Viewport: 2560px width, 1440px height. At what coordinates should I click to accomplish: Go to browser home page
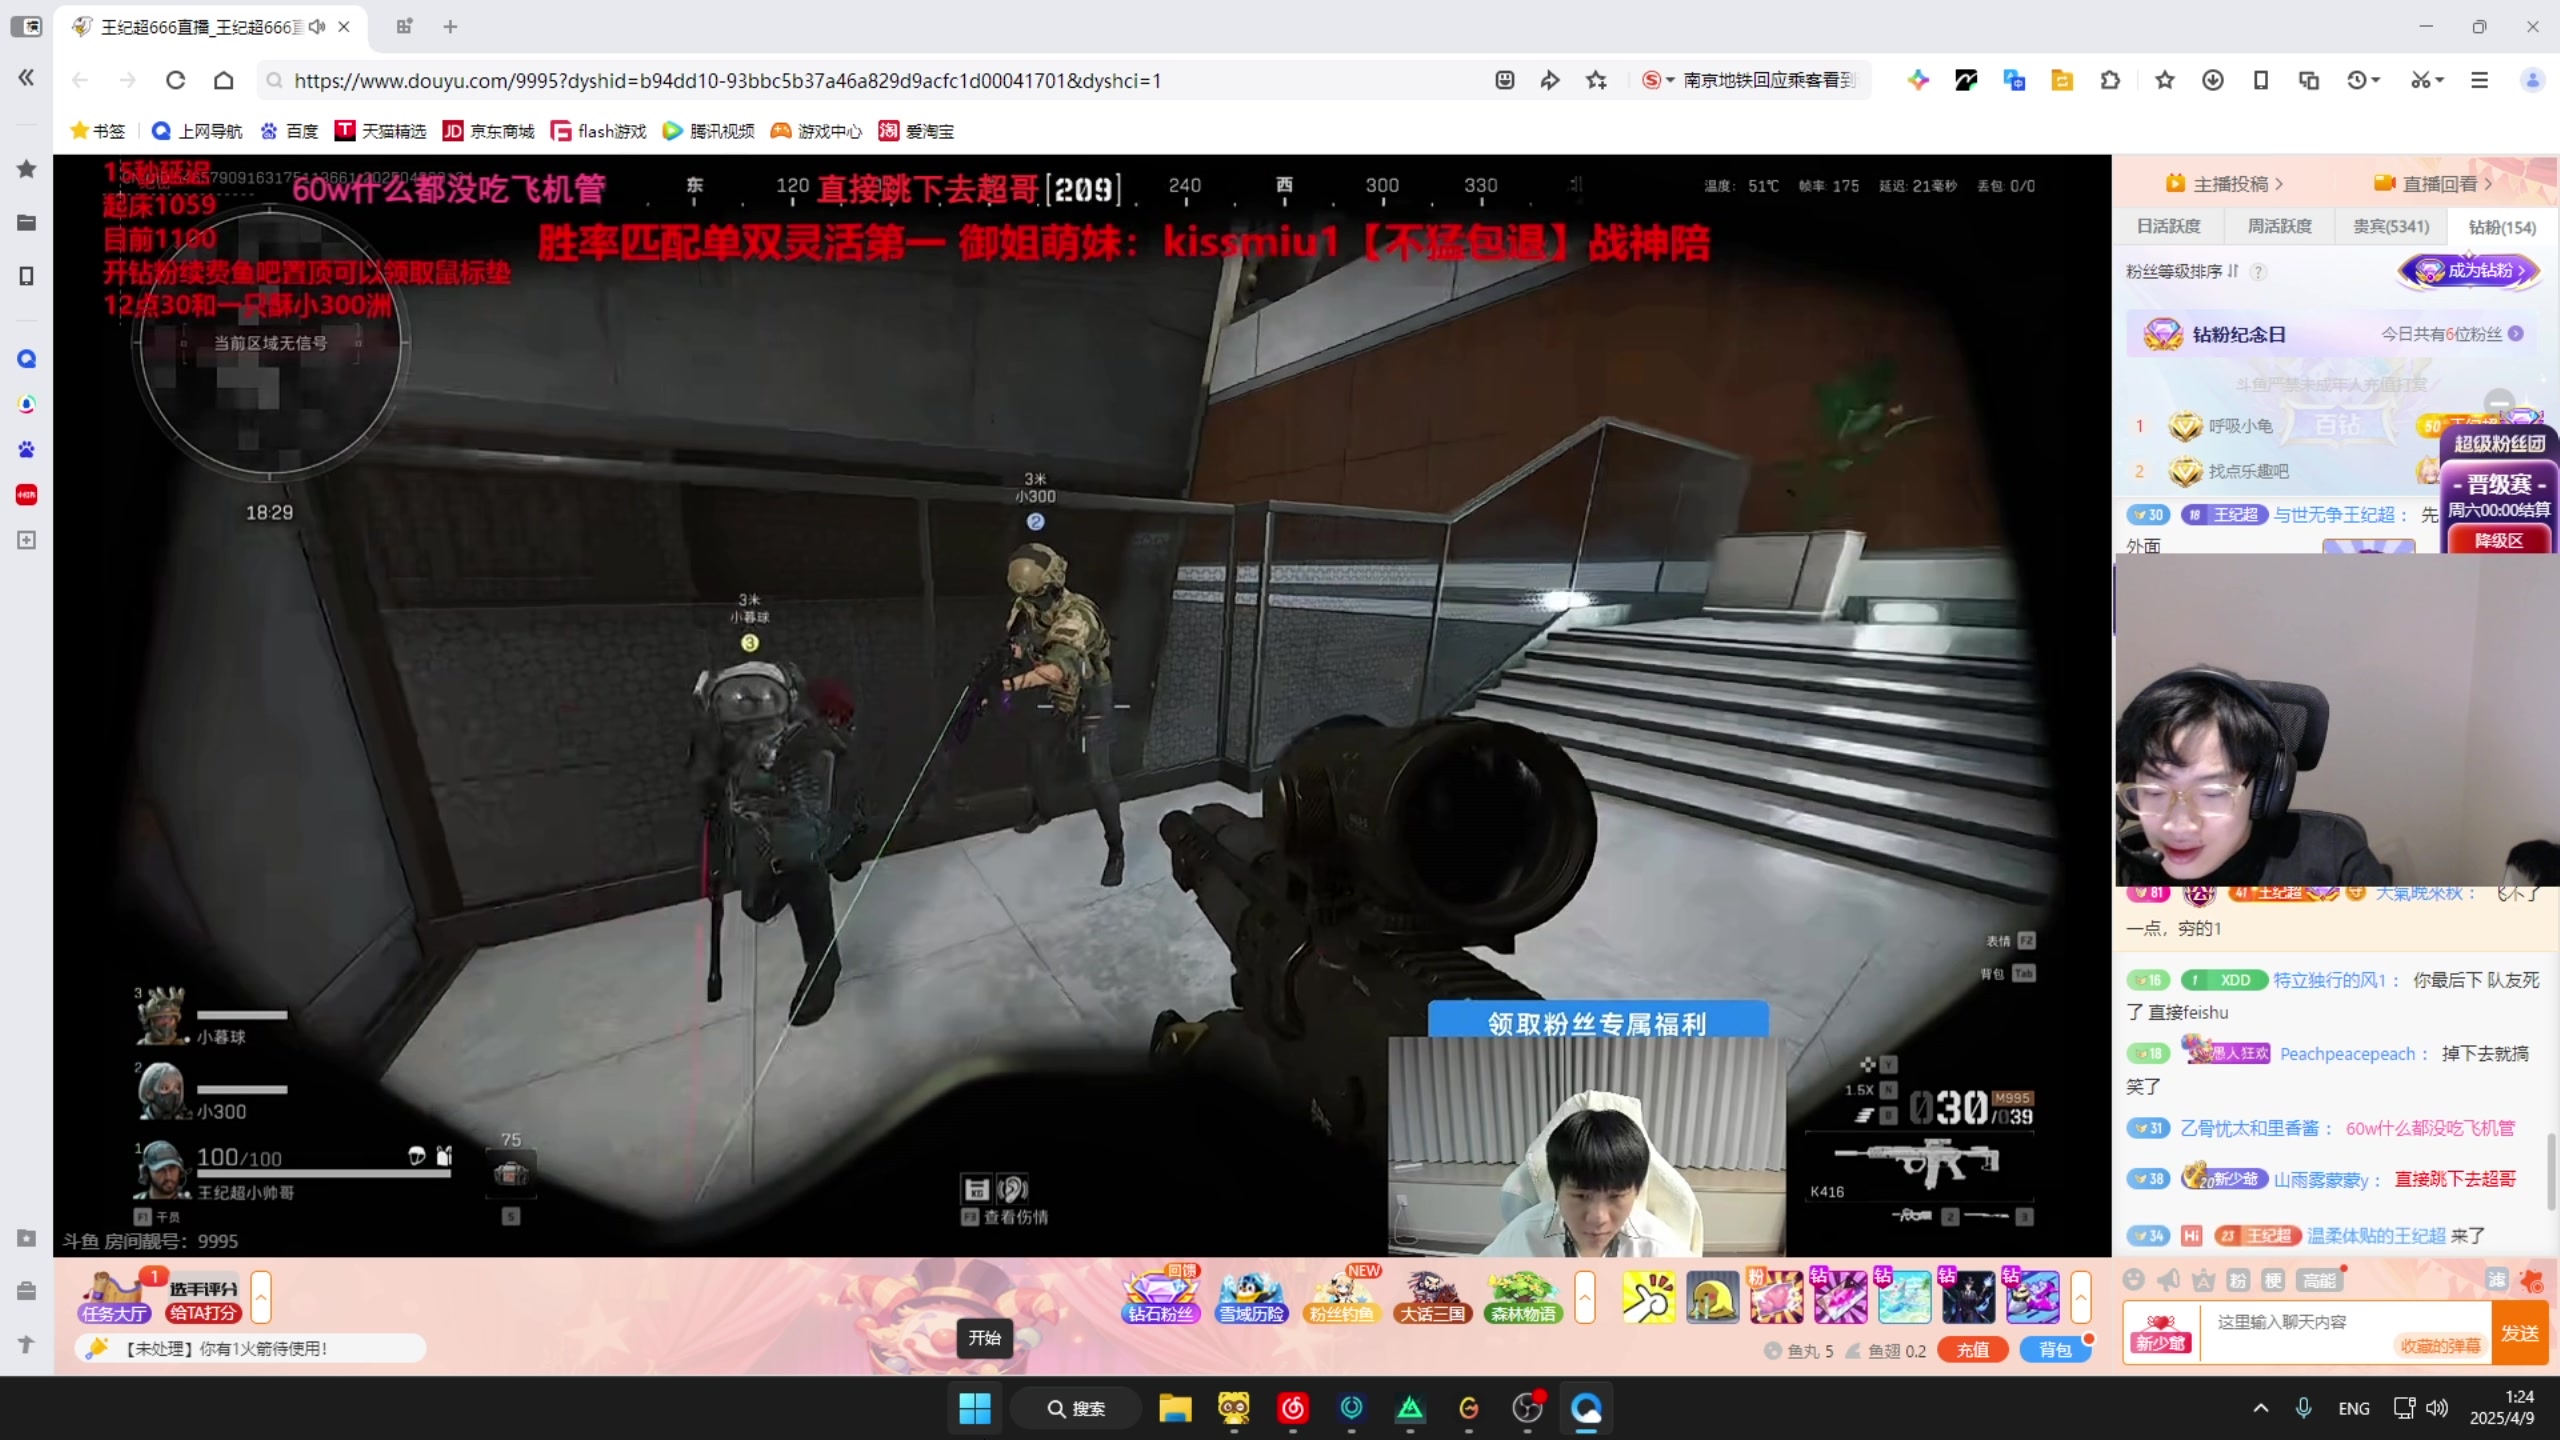(224, 80)
